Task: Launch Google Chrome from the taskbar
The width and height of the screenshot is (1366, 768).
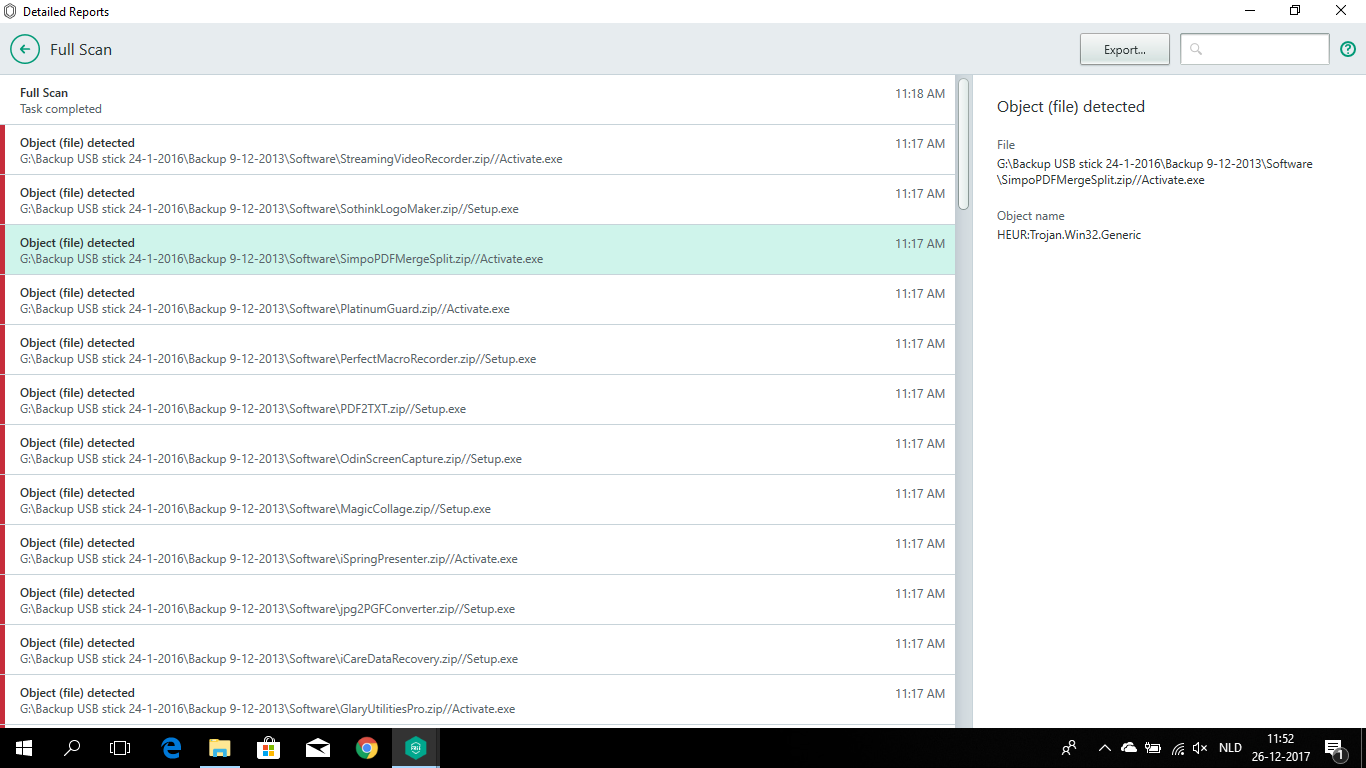Action: click(x=367, y=747)
